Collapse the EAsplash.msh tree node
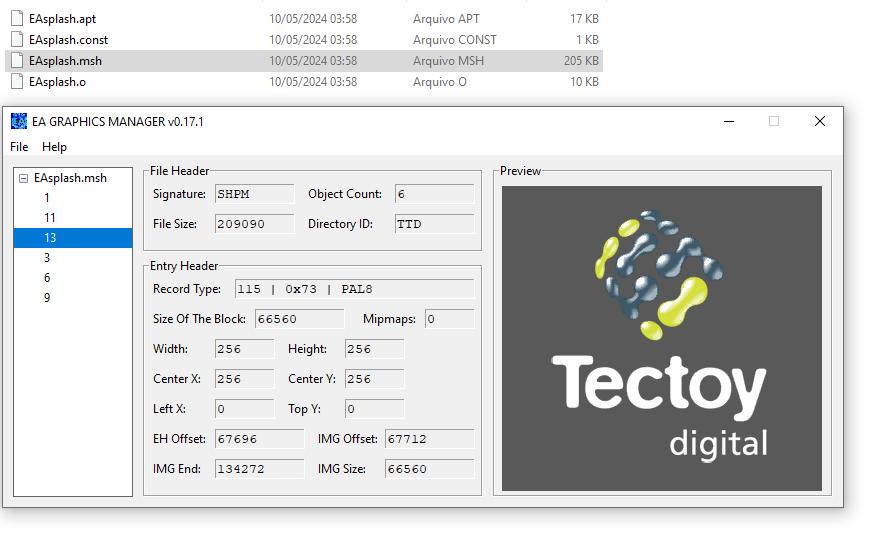Image resolution: width=869 pixels, height=535 pixels. pyautogui.click(x=23, y=178)
